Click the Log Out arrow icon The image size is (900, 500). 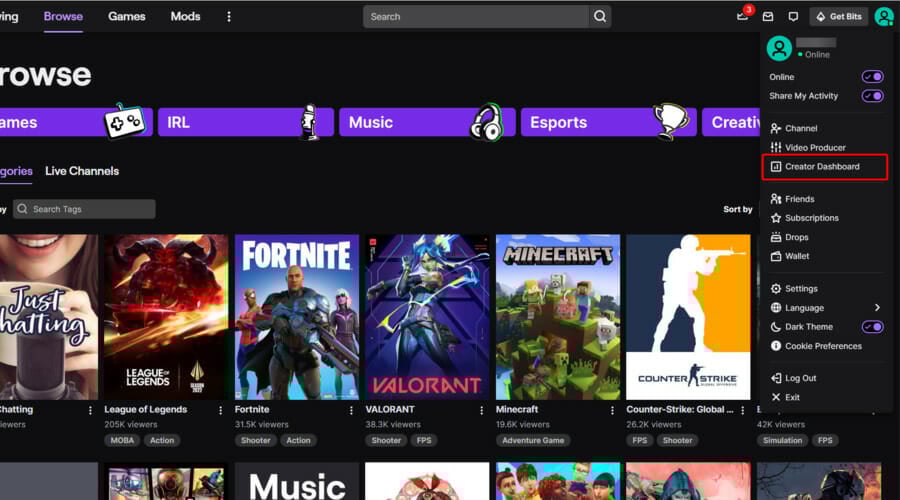pos(776,378)
